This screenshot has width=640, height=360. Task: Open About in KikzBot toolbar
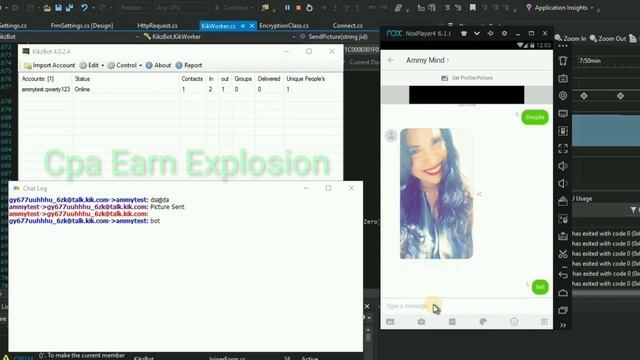158,65
